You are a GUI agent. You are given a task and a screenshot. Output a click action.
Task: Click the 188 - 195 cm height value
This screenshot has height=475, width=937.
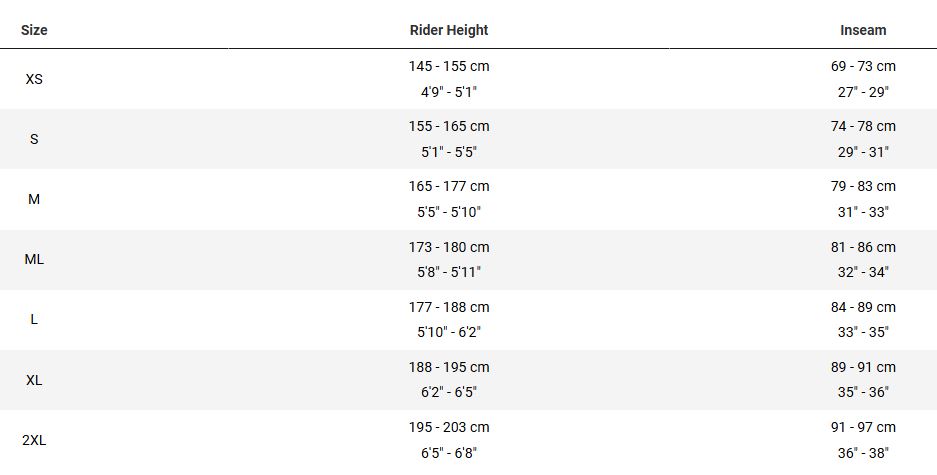pyautogui.click(x=449, y=367)
